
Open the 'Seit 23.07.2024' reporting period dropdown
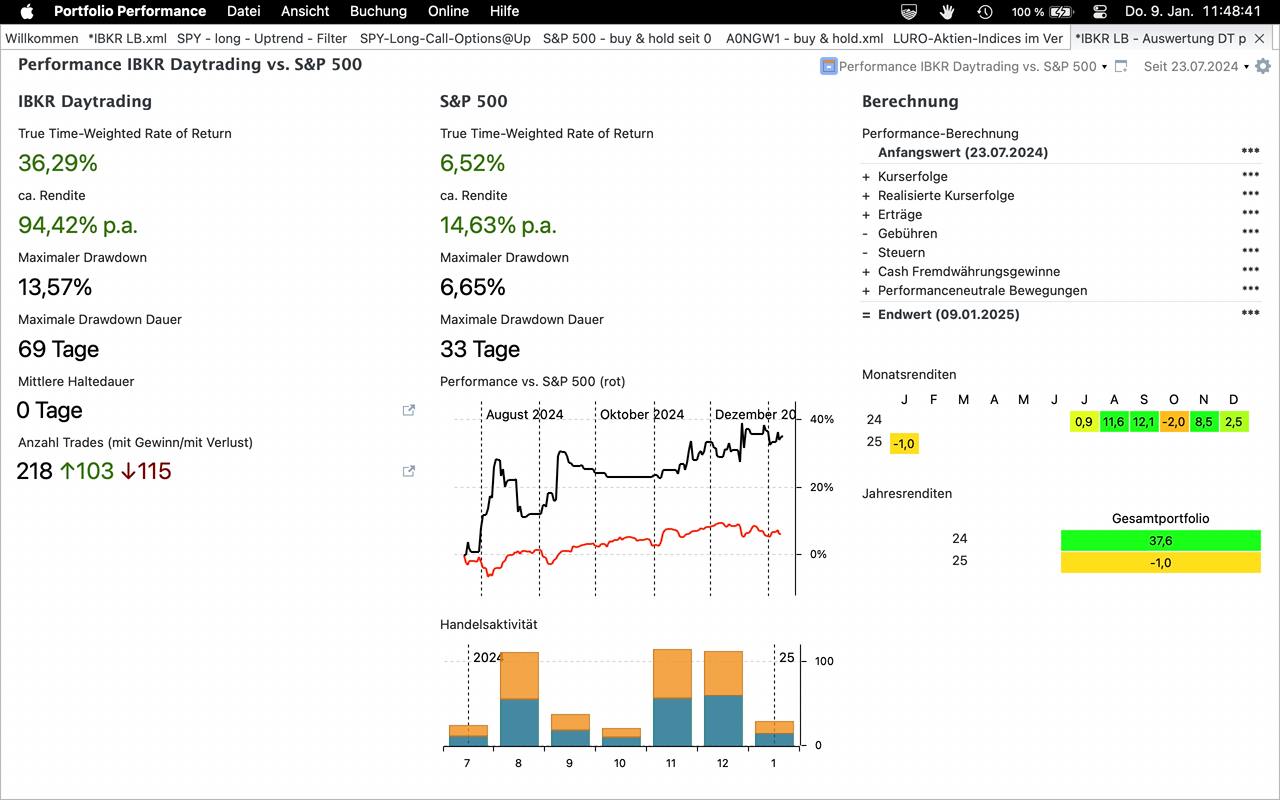1196,66
